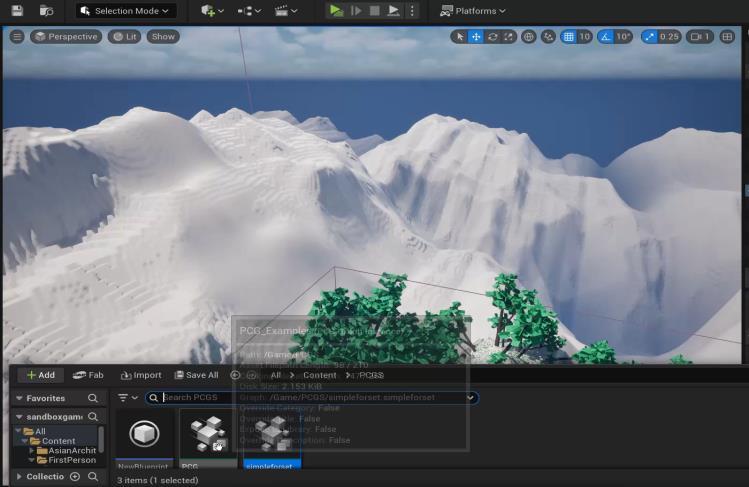Open the cinematics clapperboard menu

(x=286, y=11)
